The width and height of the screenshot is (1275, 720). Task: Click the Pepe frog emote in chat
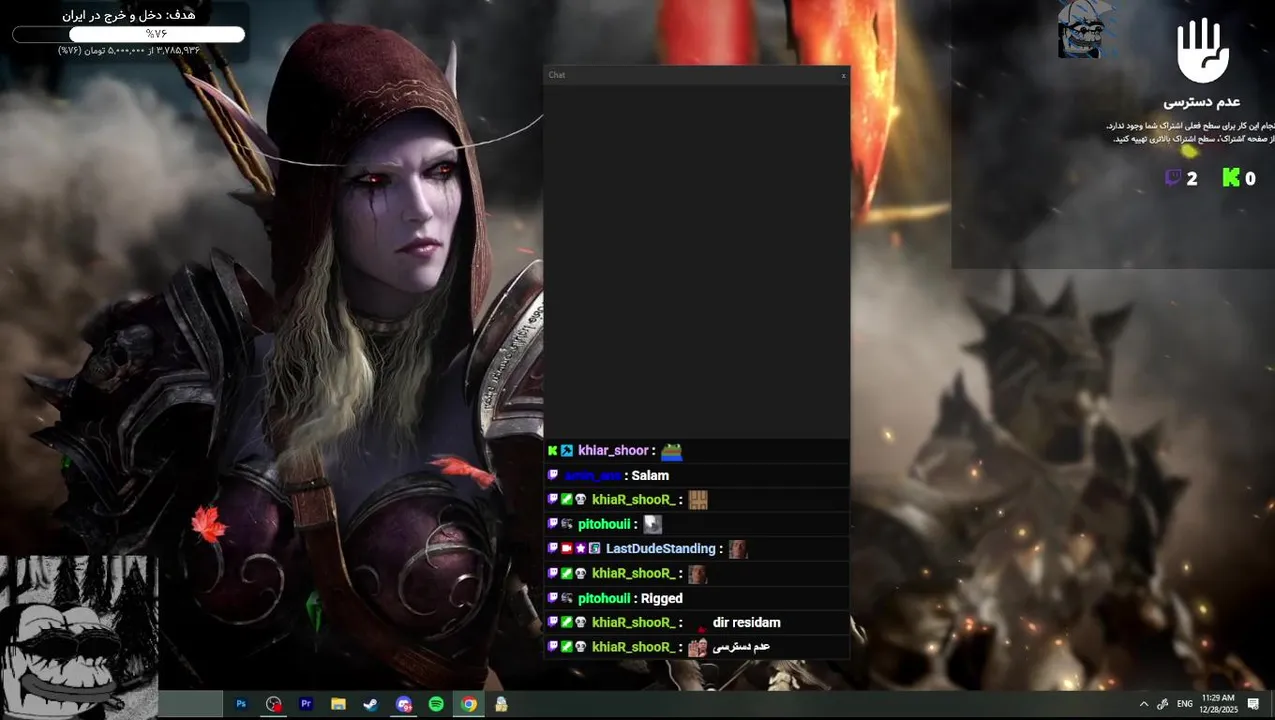[671, 451]
